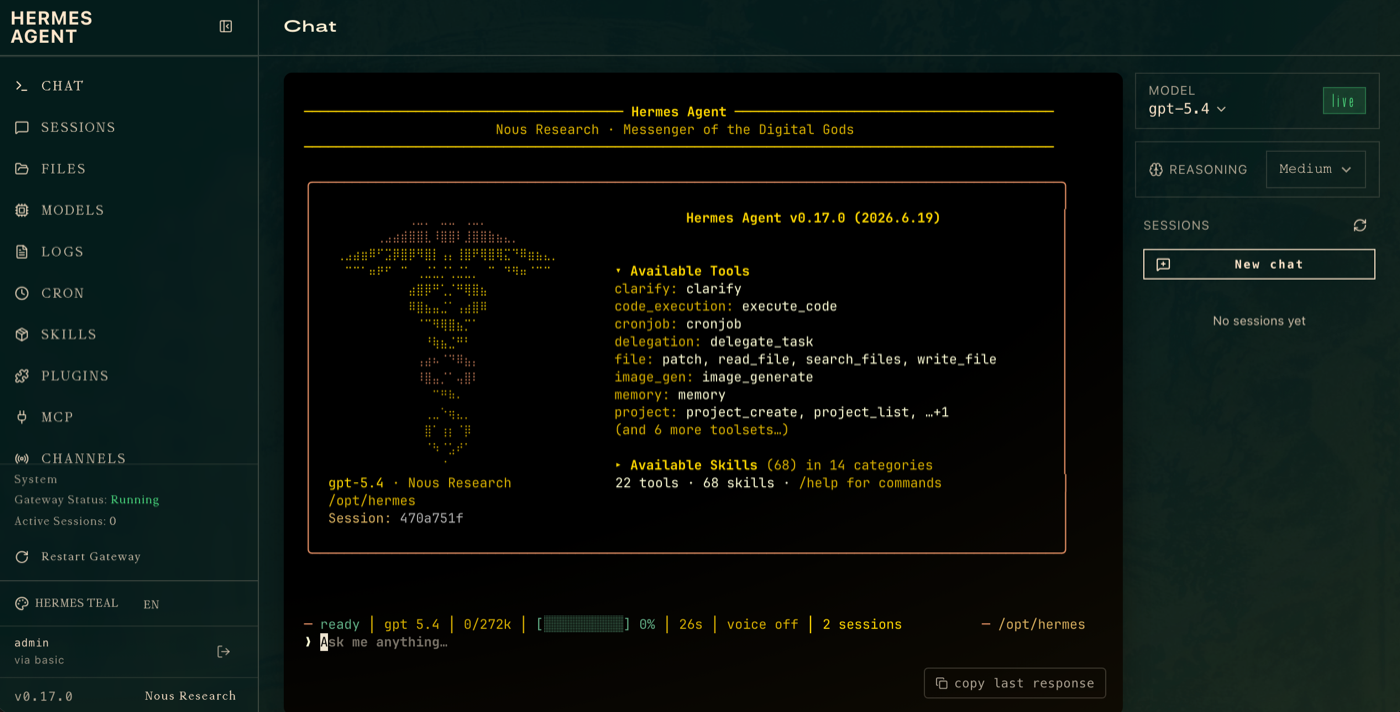Click the Files folder icon
Viewport: 1400px width, 712px height.
click(x=22, y=169)
